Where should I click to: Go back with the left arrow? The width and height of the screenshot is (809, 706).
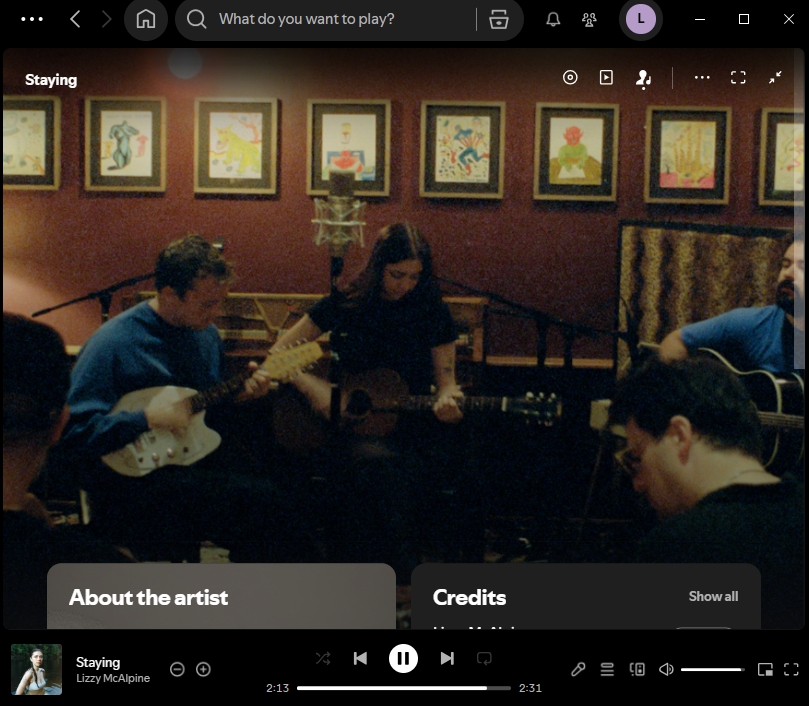click(75, 19)
